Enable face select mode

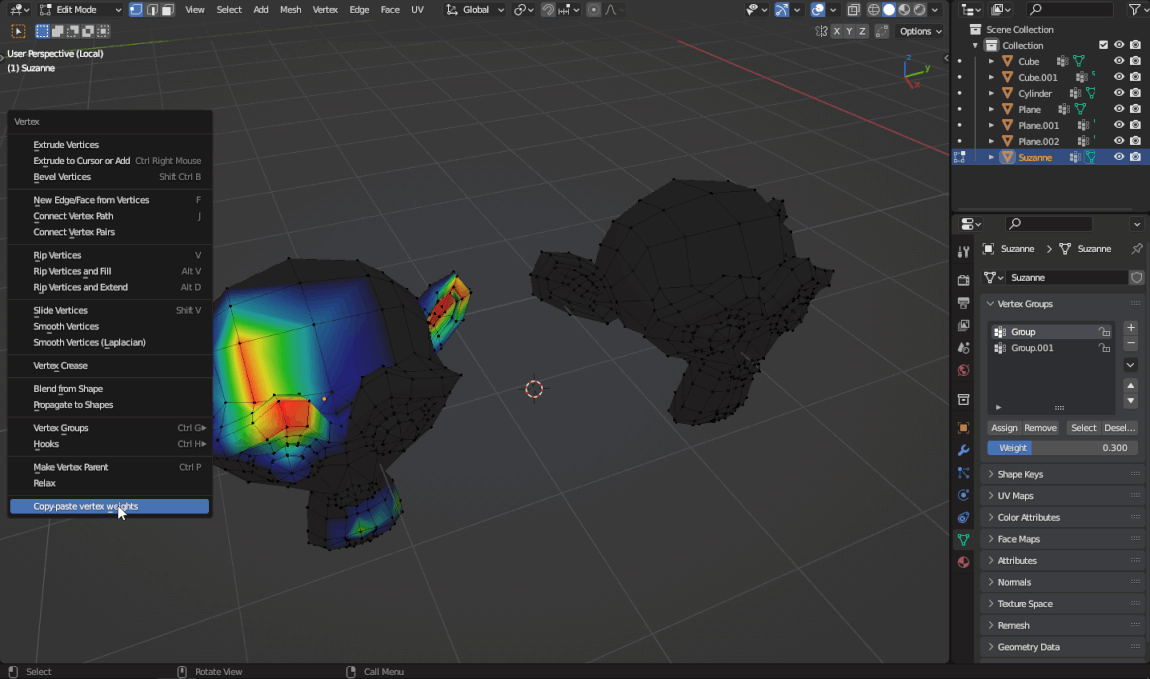point(168,10)
